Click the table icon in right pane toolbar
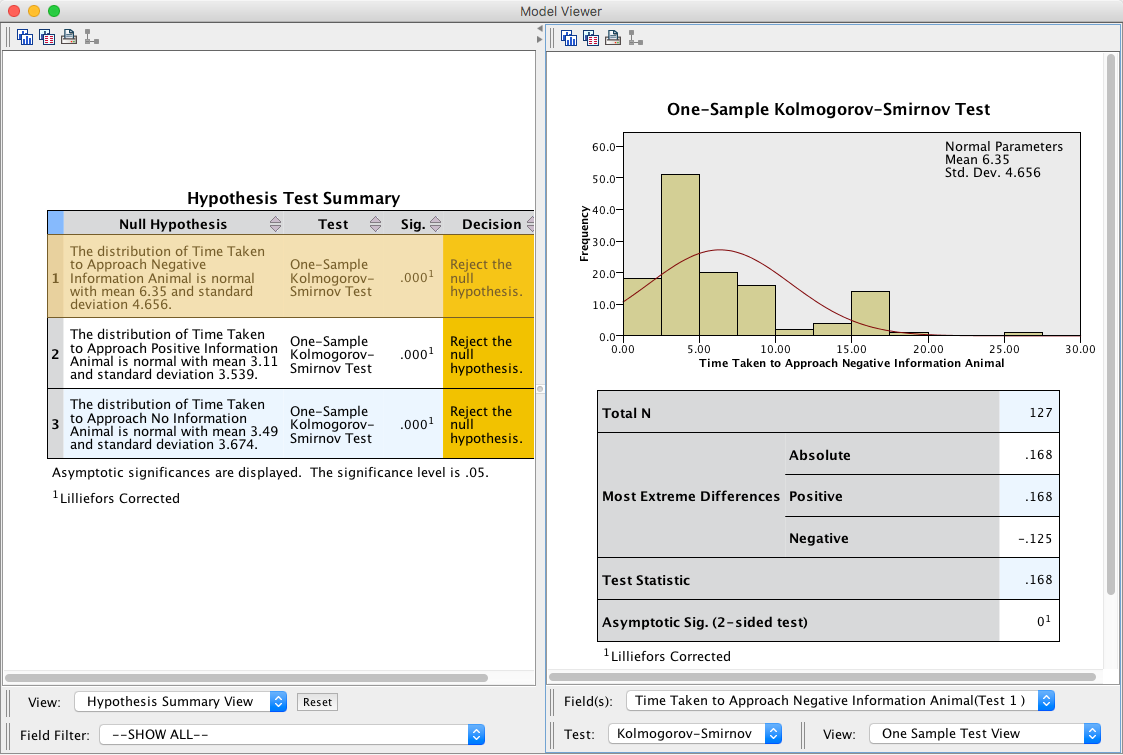The width and height of the screenshot is (1123, 755). coord(591,38)
